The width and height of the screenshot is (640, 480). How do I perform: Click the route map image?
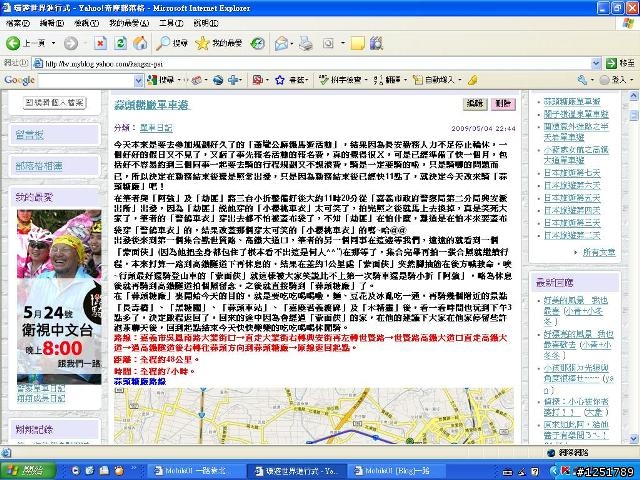tap(313, 416)
